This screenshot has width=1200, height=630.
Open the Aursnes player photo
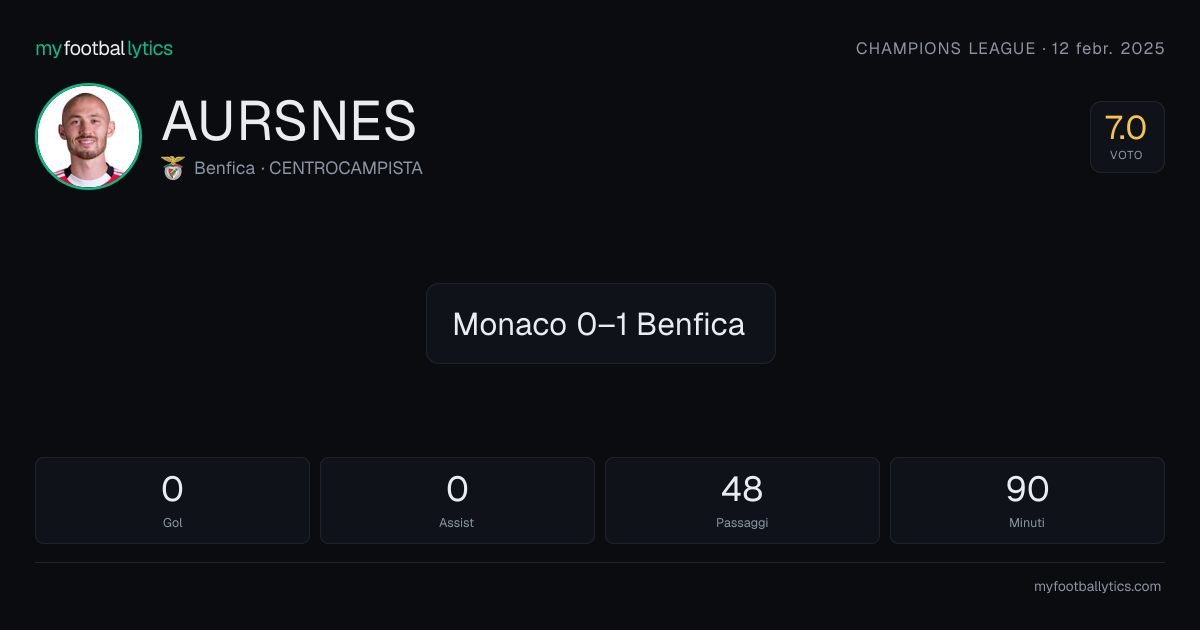88,137
